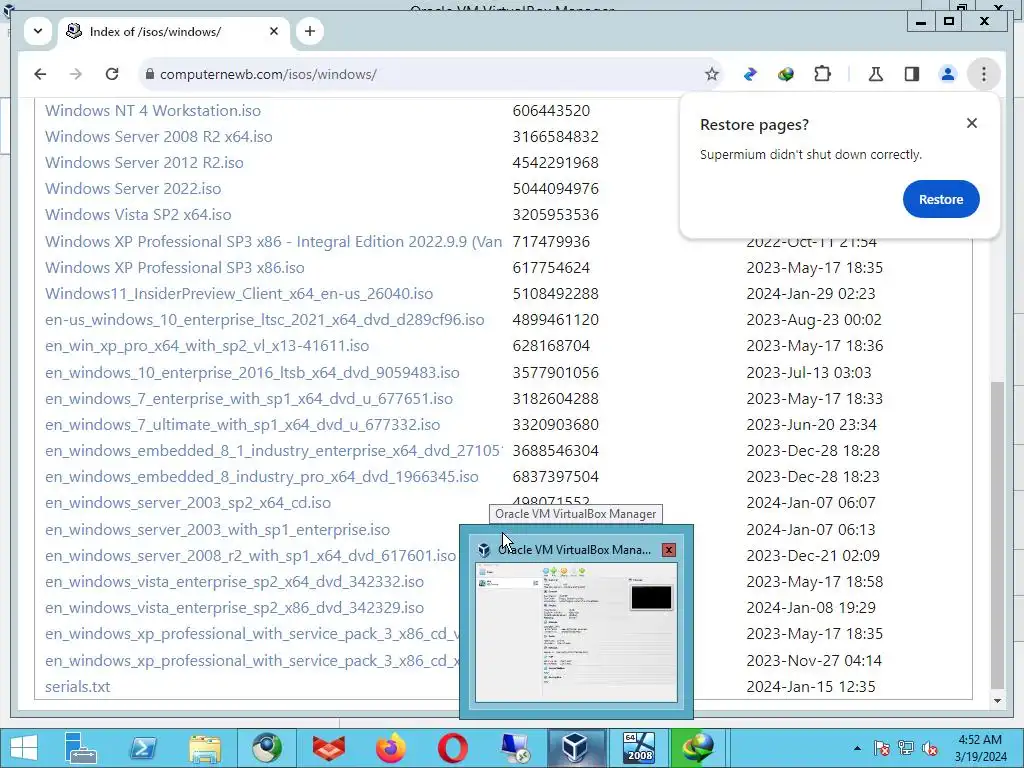Image resolution: width=1024 pixels, height=768 pixels.
Task: Launch PowerShell from the taskbar
Action: 143,748
